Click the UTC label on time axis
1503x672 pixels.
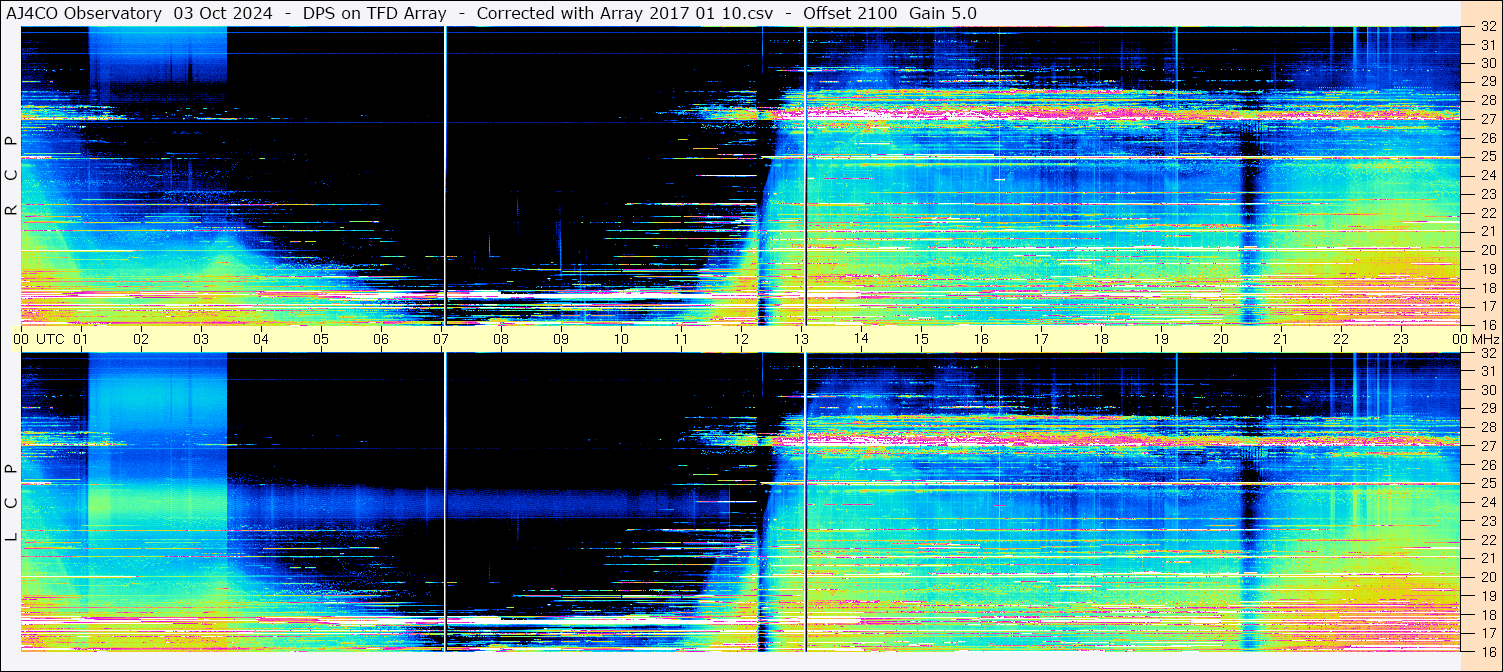pyautogui.click(x=50, y=339)
